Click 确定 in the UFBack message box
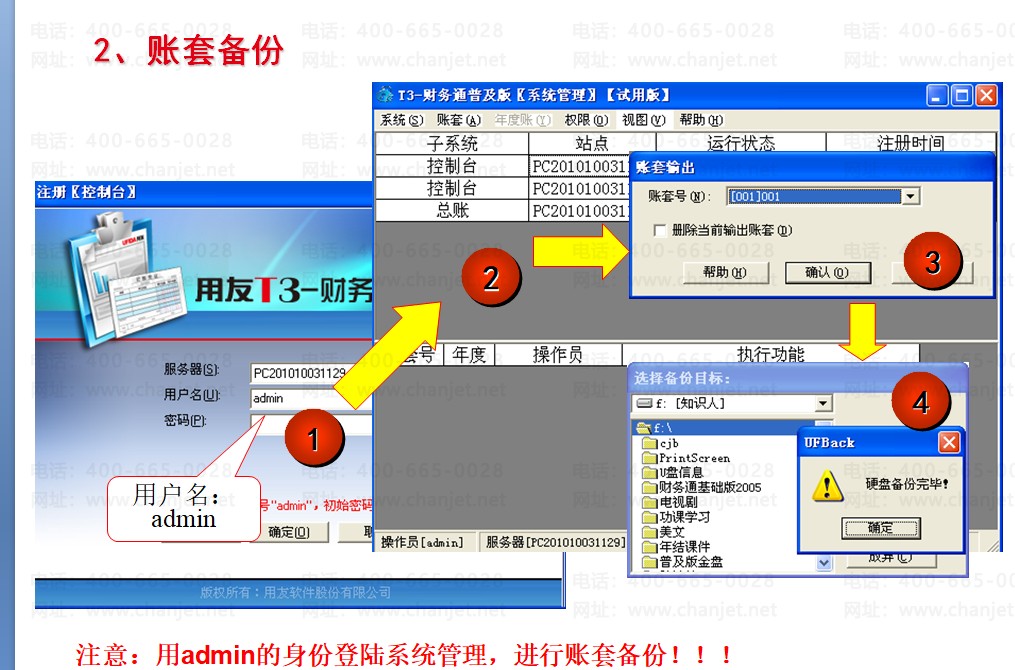Viewport: 1015px width, 670px height. [x=880, y=528]
